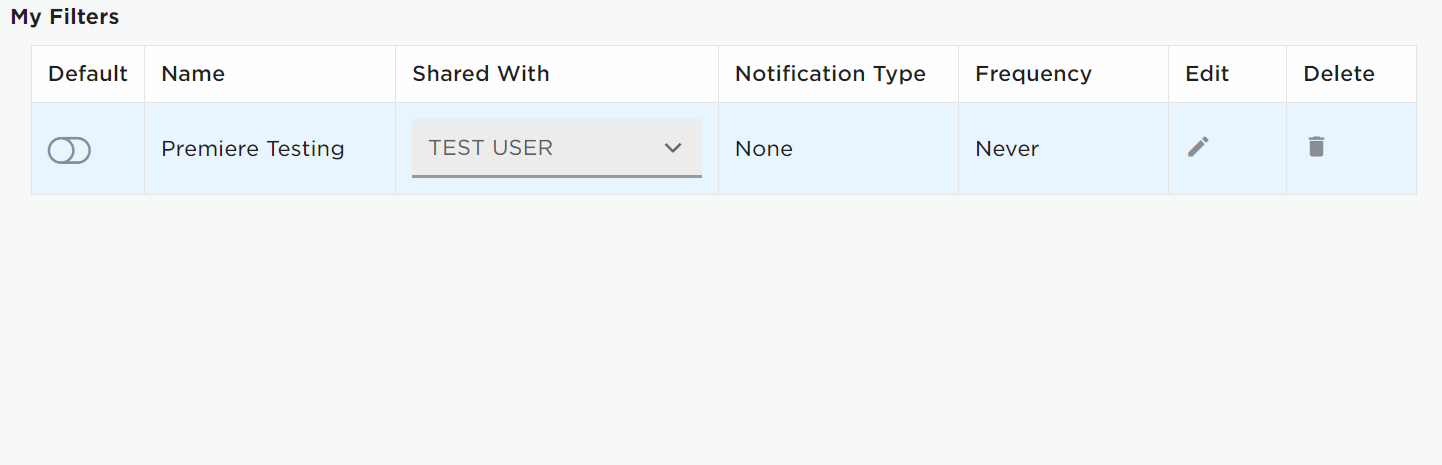Click the Delete column header
The width and height of the screenshot is (1442, 465).
point(1339,74)
